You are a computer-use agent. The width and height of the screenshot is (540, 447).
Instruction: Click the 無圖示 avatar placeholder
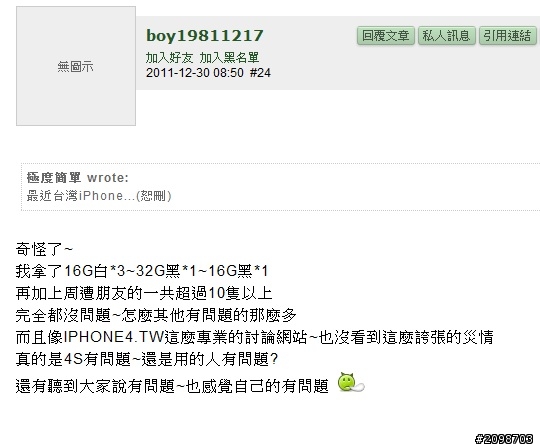pos(76,66)
